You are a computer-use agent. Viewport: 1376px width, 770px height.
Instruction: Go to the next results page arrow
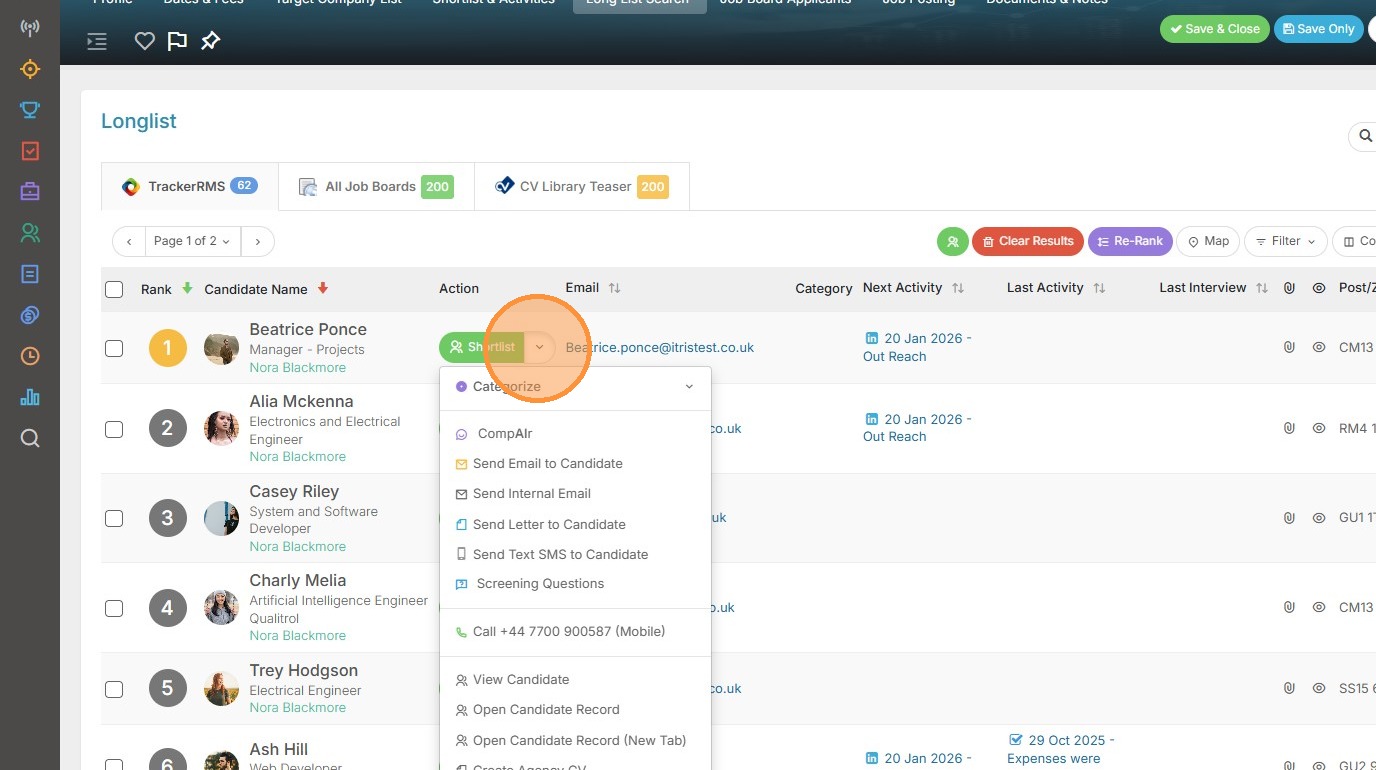point(258,241)
